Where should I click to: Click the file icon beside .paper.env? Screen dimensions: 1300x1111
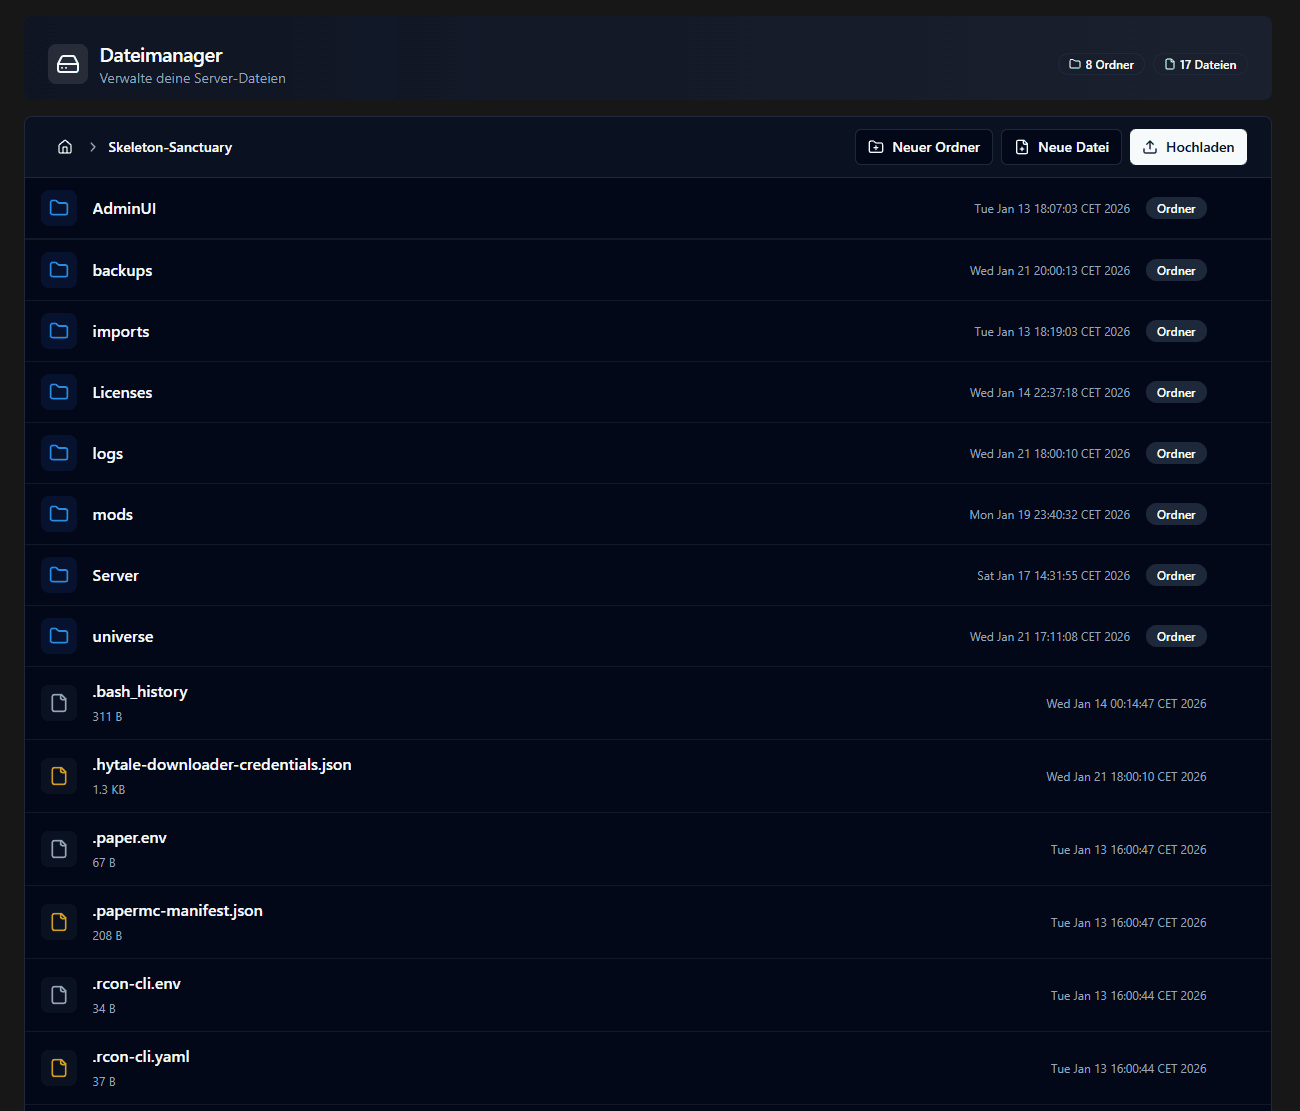click(59, 849)
